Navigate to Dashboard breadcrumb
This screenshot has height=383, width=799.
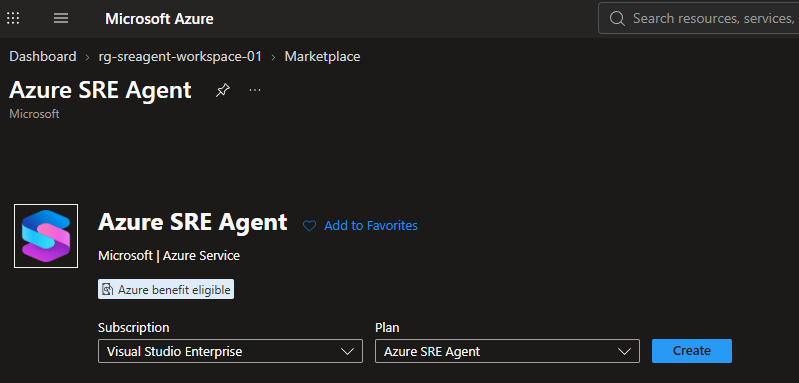point(43,57)
